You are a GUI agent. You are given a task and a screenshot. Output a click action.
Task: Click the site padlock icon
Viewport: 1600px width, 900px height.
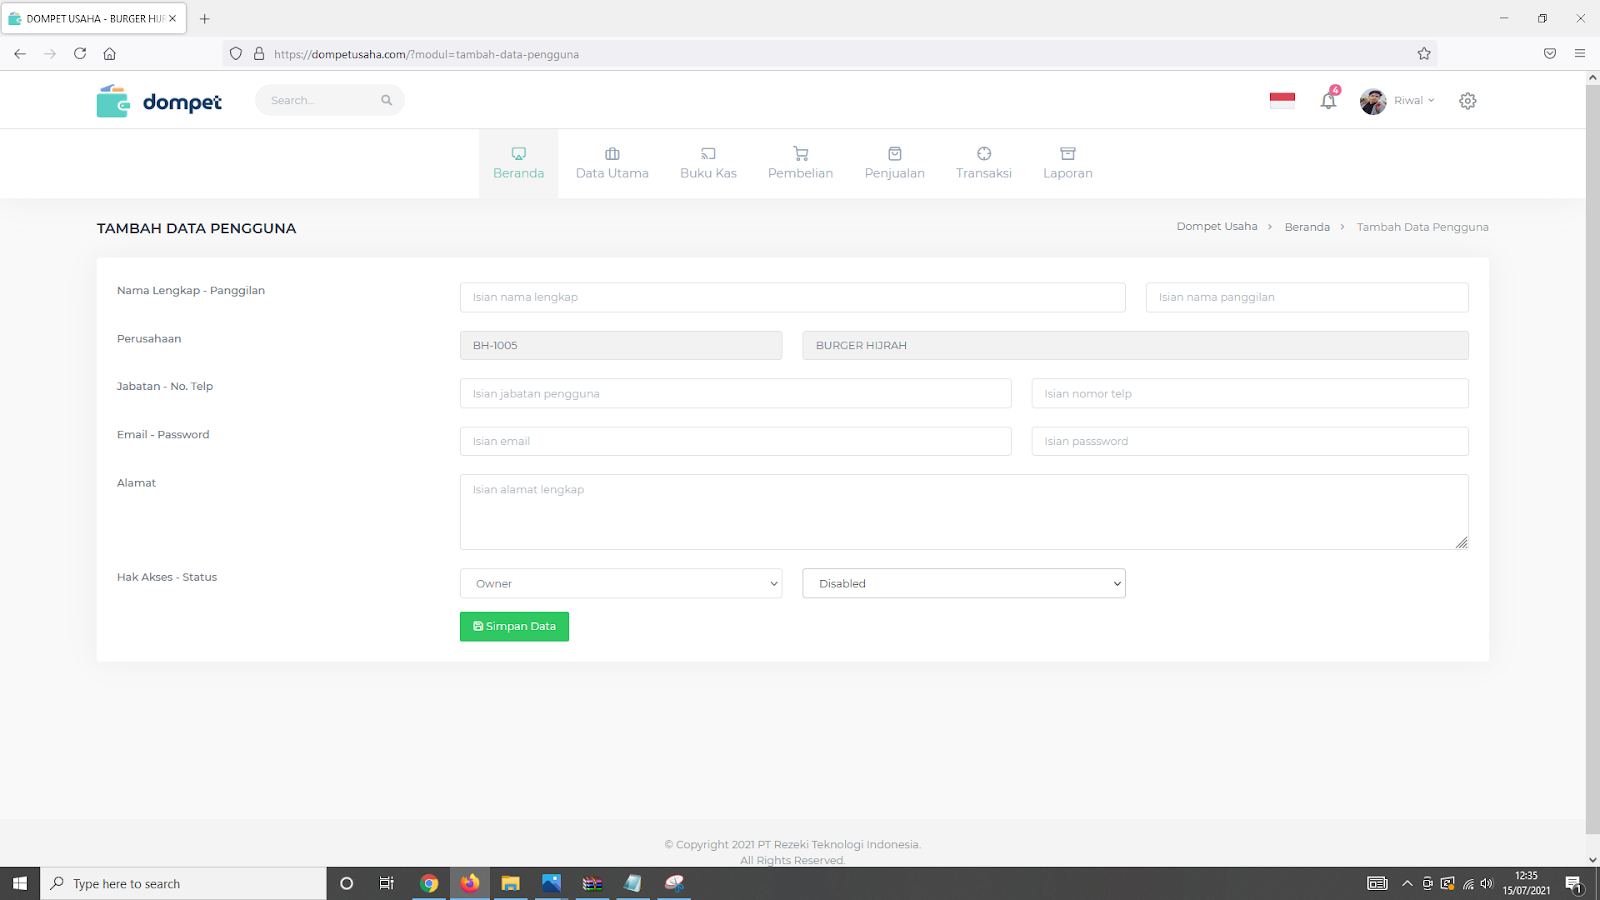click(x=259, y=54)
